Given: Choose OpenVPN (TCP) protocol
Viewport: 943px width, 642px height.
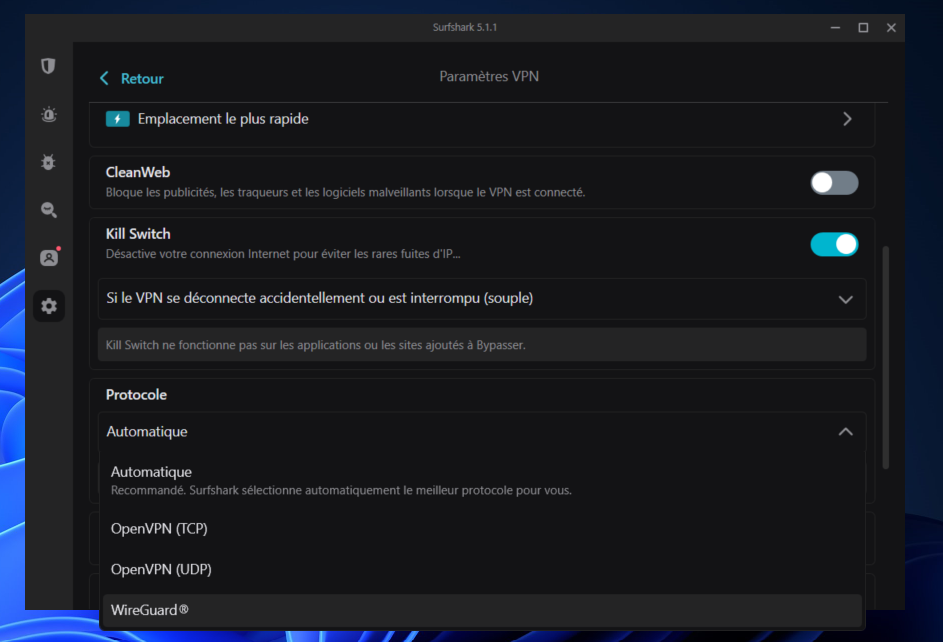Looking at the screenshot, I should [482, 528].
